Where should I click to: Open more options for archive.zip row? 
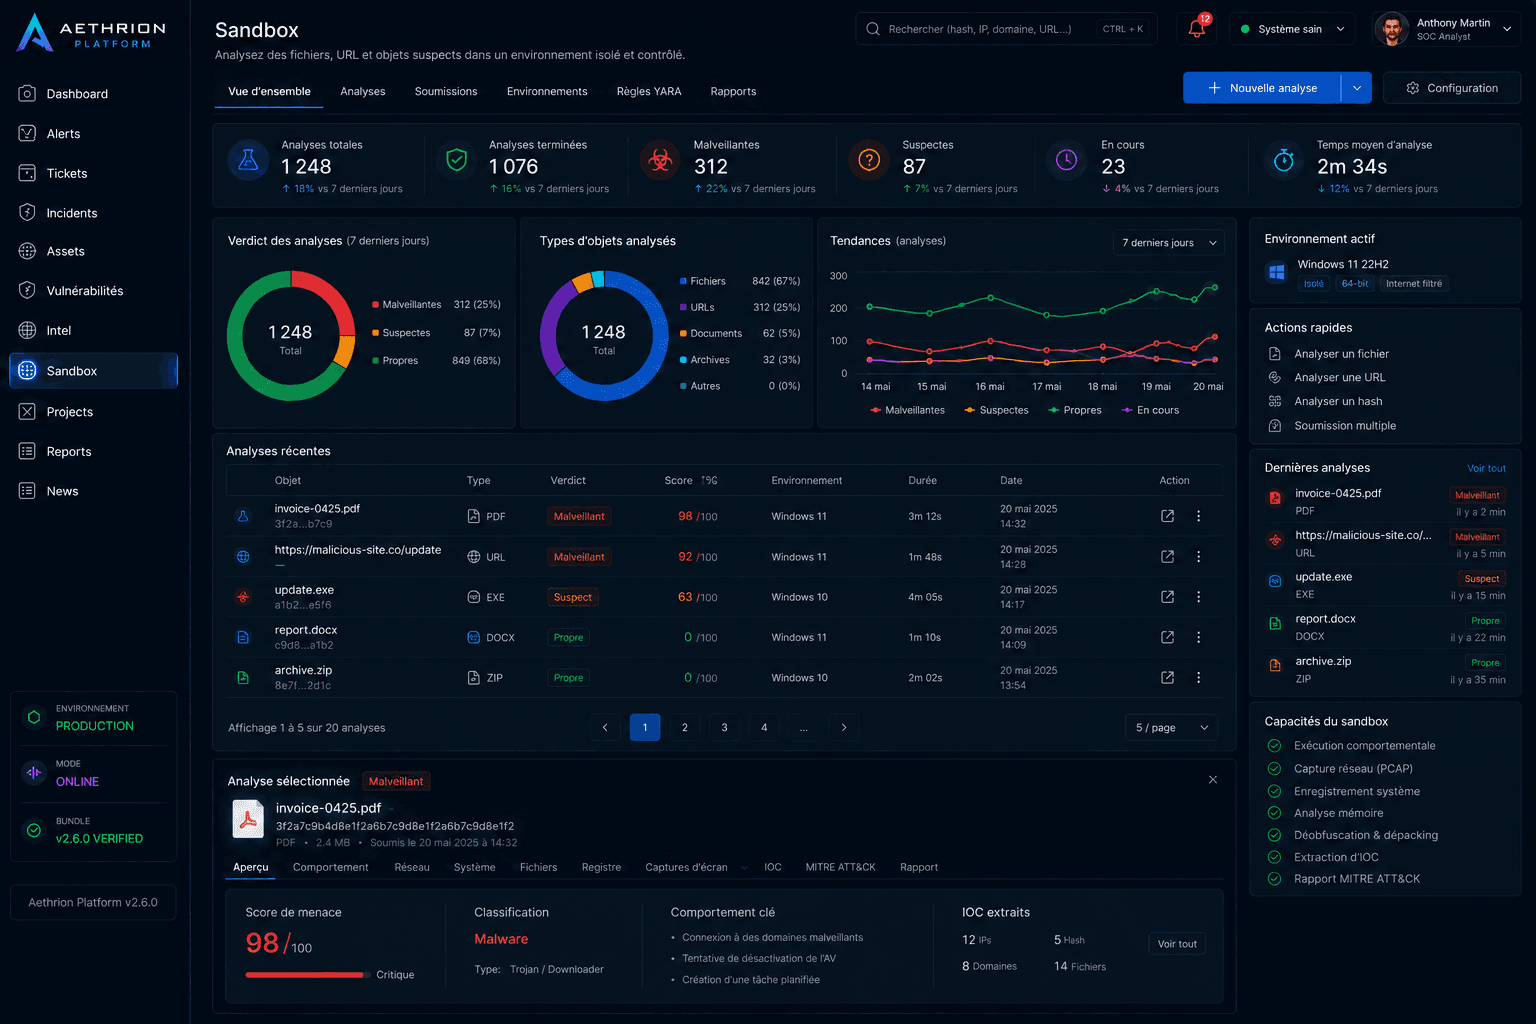[1199, 678]
